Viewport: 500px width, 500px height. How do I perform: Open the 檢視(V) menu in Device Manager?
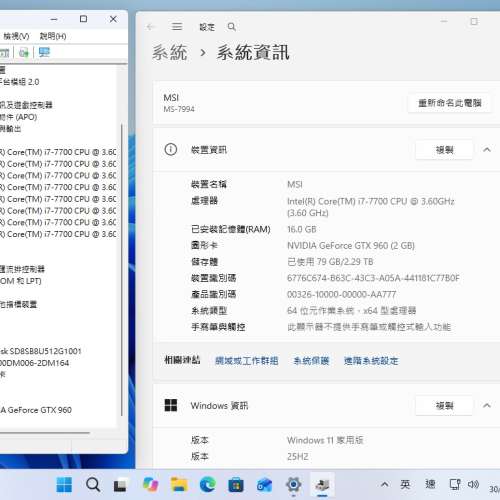[x=16, y=36]
